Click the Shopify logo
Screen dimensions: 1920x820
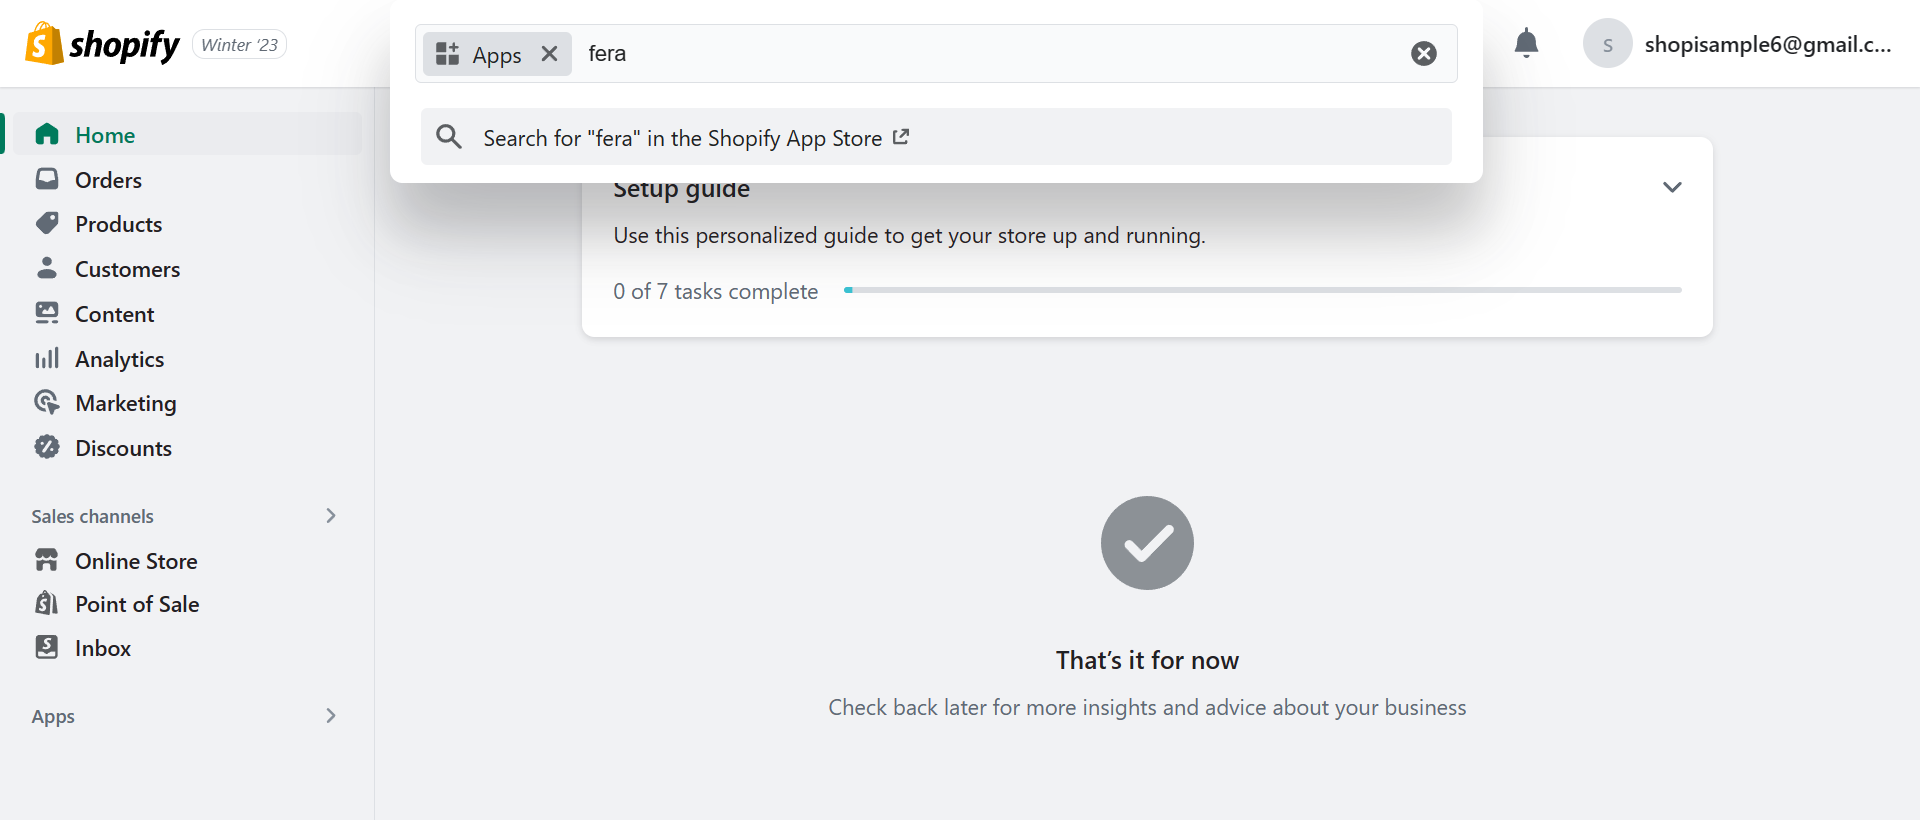point(102,44)
